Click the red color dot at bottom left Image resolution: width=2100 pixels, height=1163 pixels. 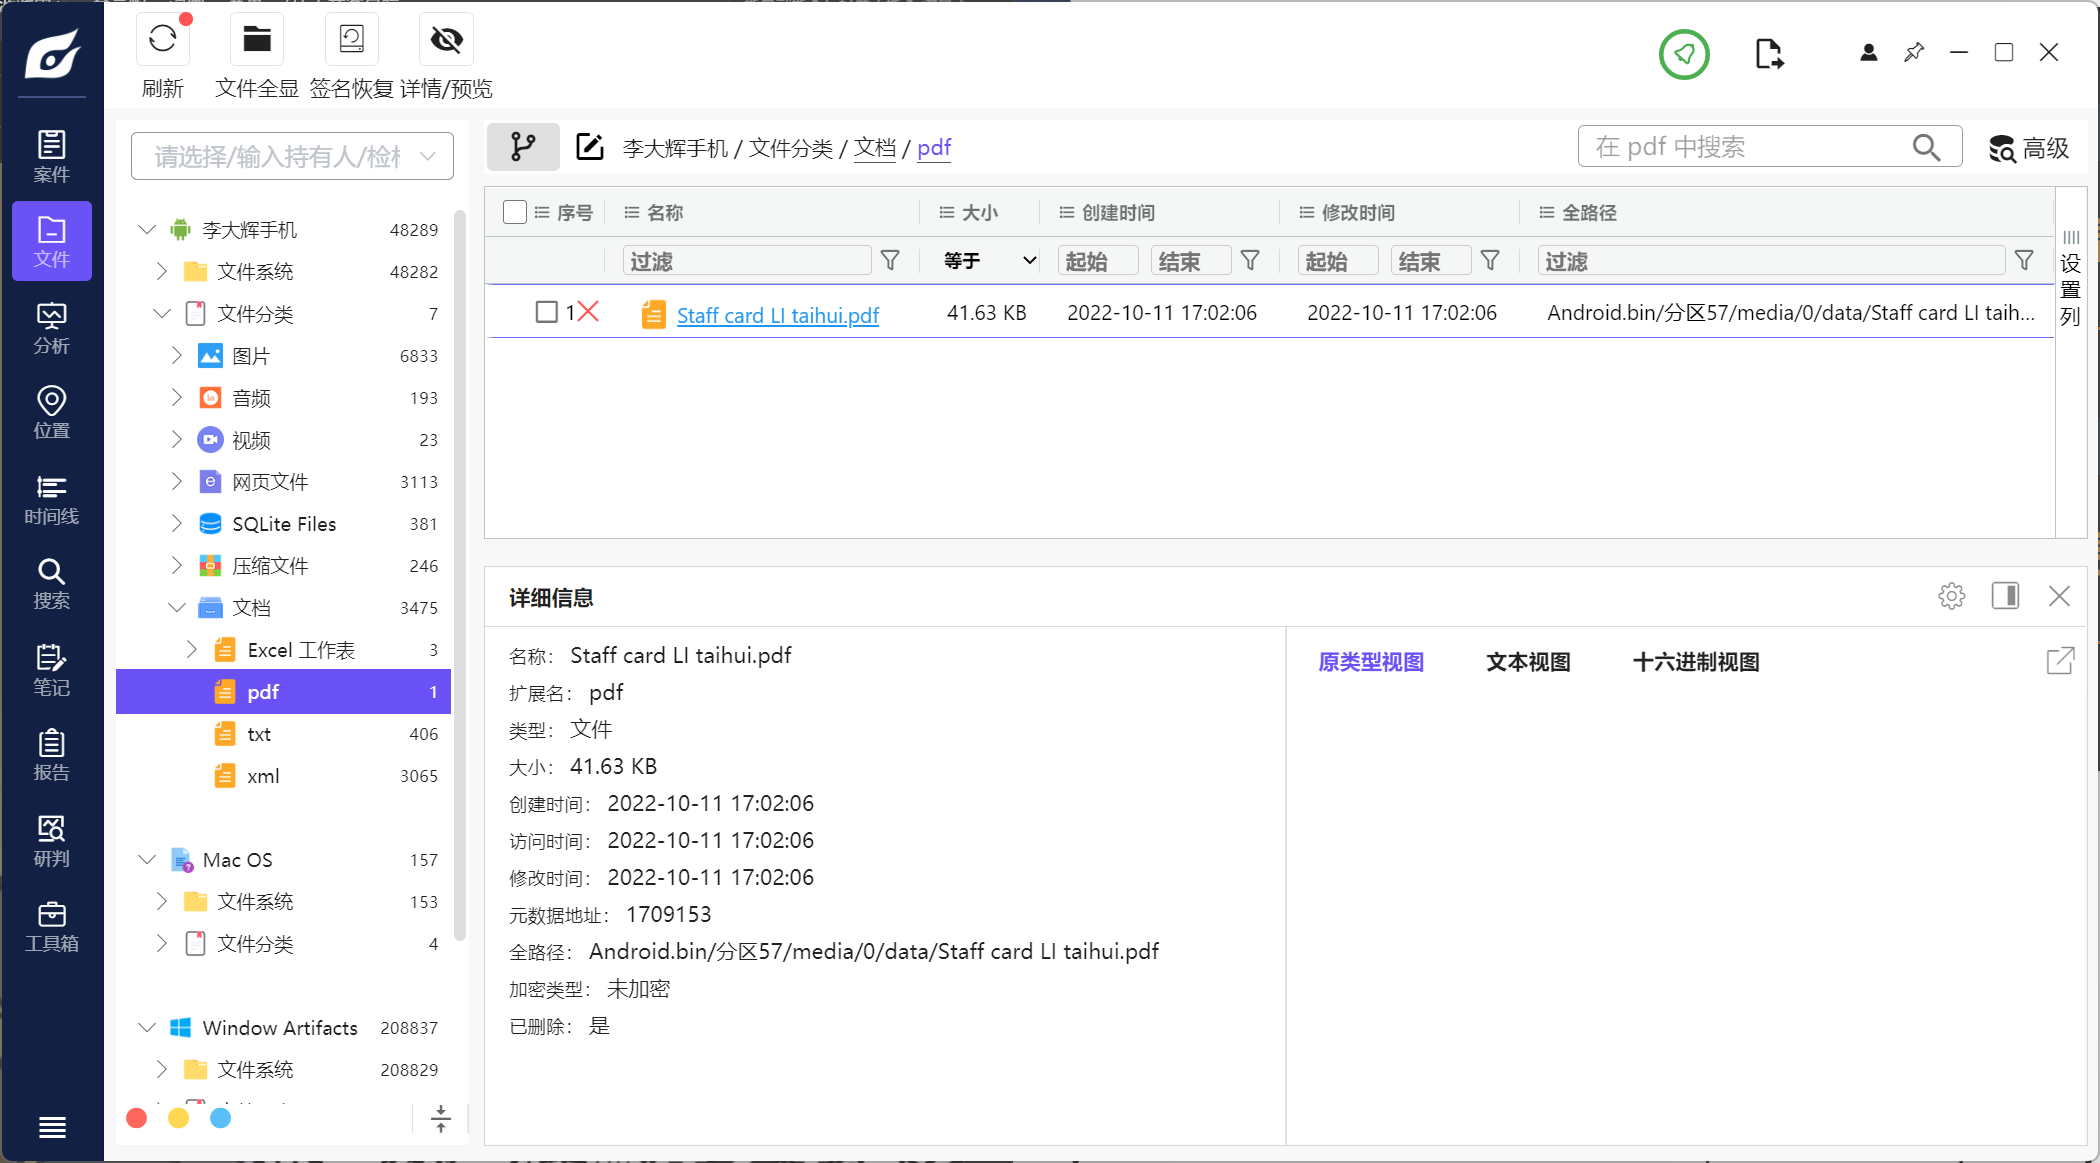click(137, 1118)
